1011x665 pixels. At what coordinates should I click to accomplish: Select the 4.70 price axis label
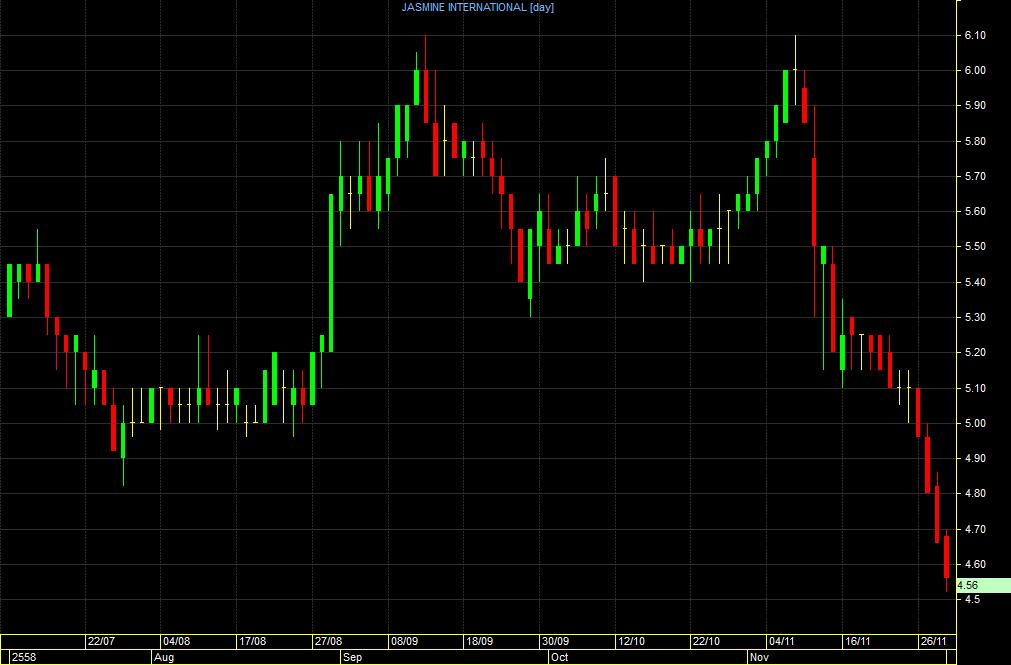pyautogui.click(x=975, y=530)
